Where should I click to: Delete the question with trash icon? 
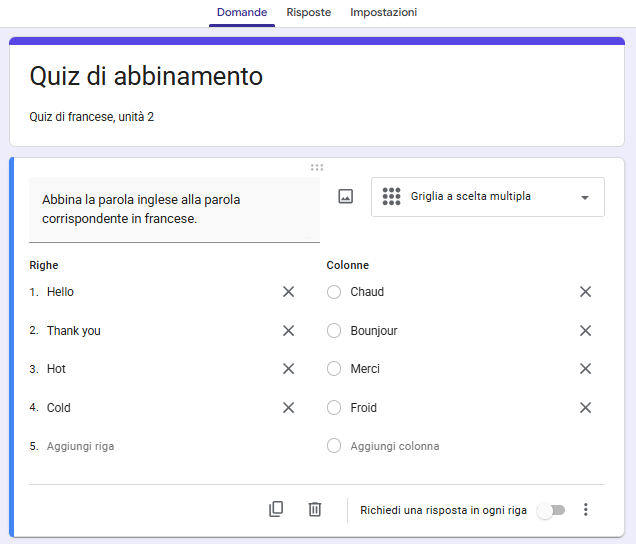(315, 509)
